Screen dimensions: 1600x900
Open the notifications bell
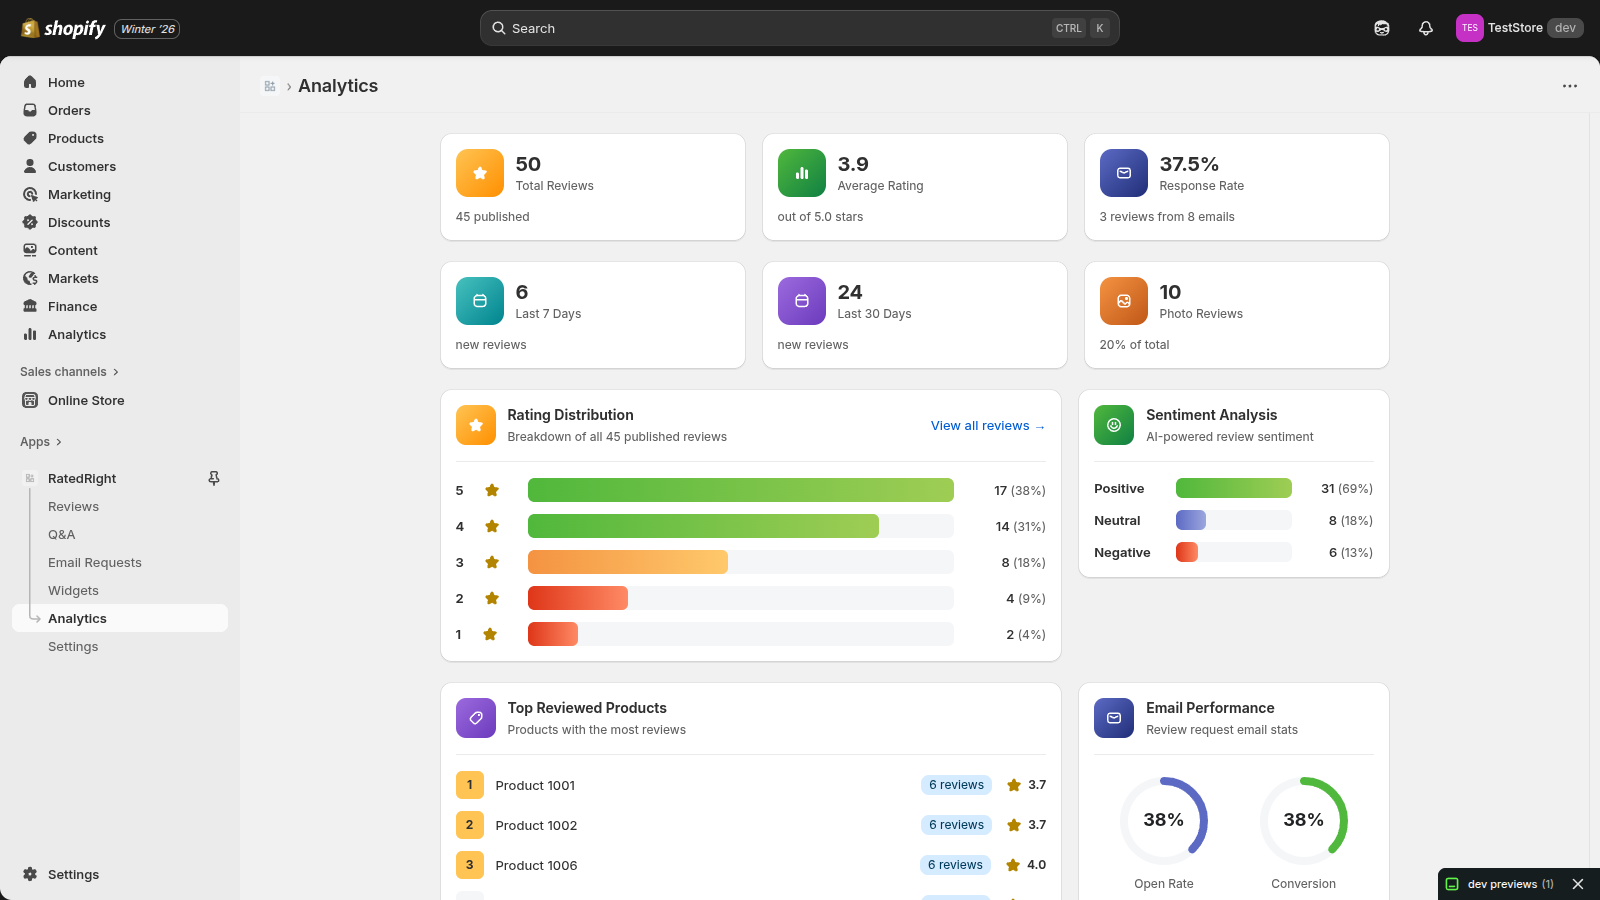pos(1426,28)
